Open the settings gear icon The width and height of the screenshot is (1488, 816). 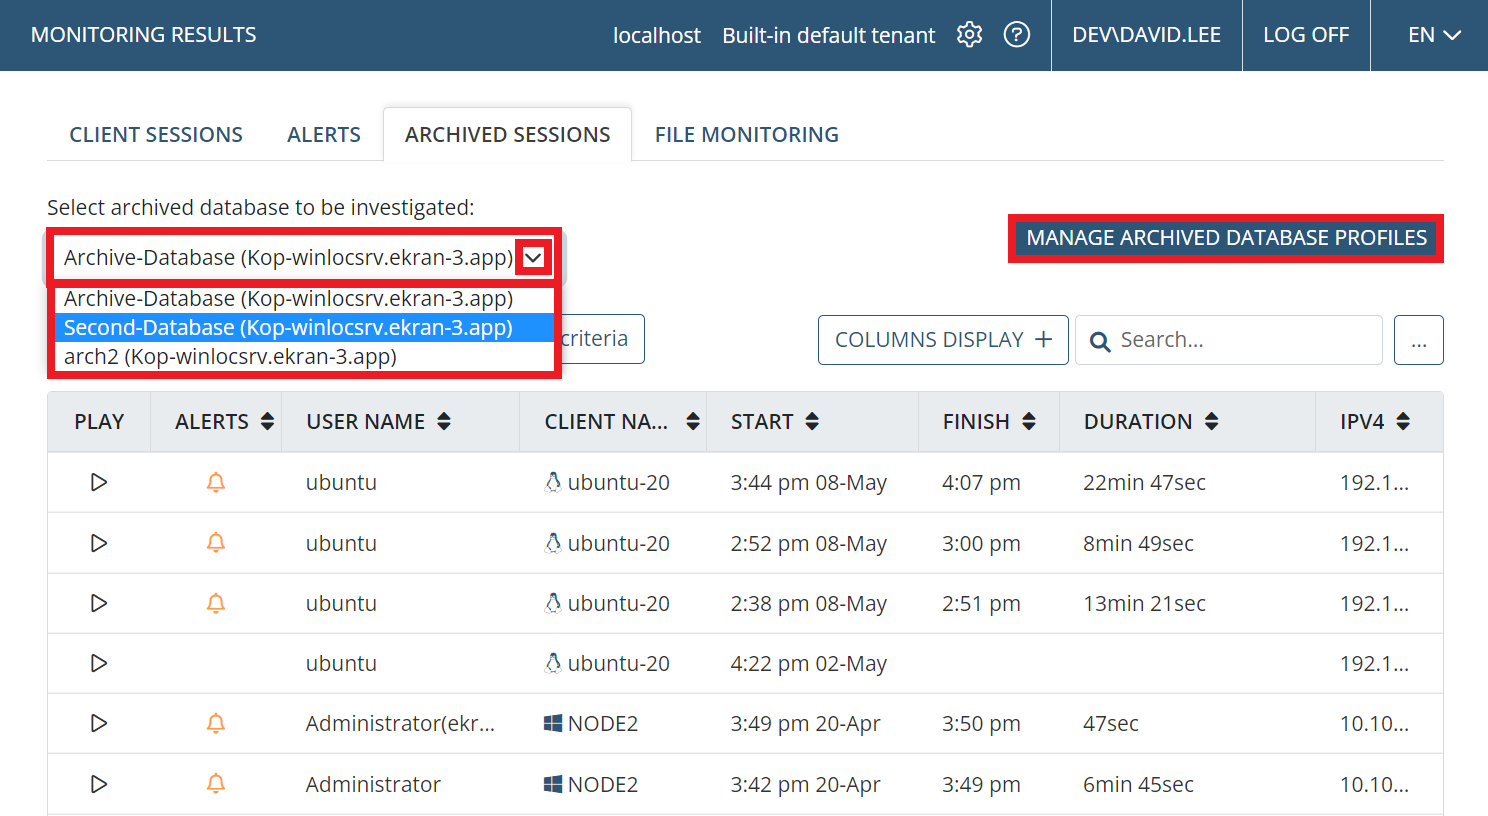point(969,35)
